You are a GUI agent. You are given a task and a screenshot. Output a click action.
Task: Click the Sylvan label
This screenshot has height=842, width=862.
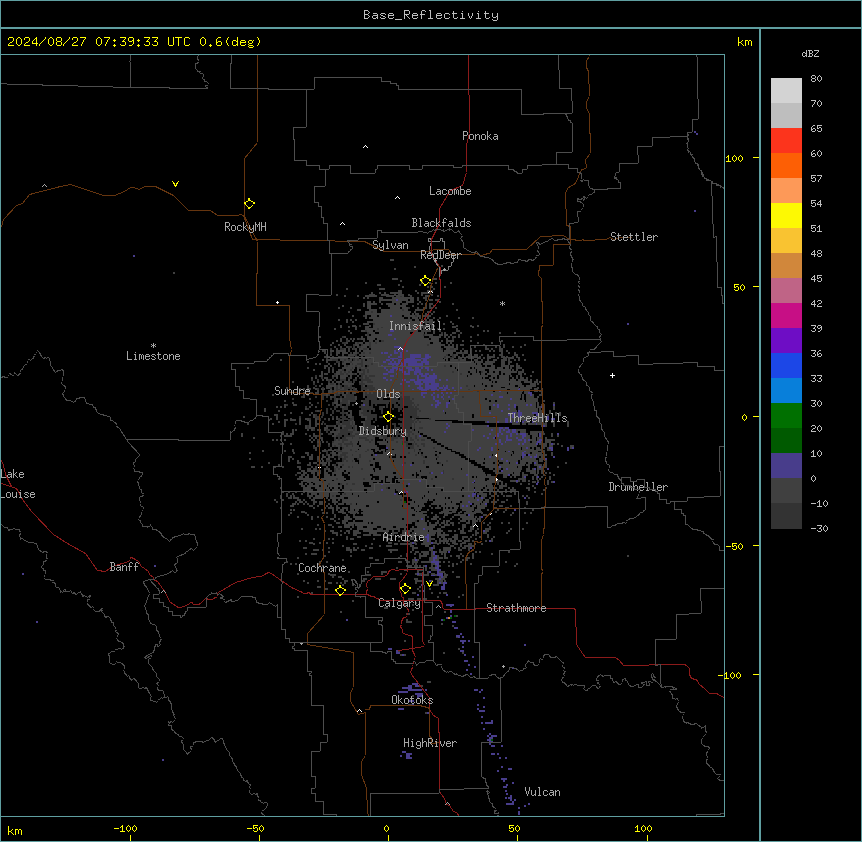(390, 245)
